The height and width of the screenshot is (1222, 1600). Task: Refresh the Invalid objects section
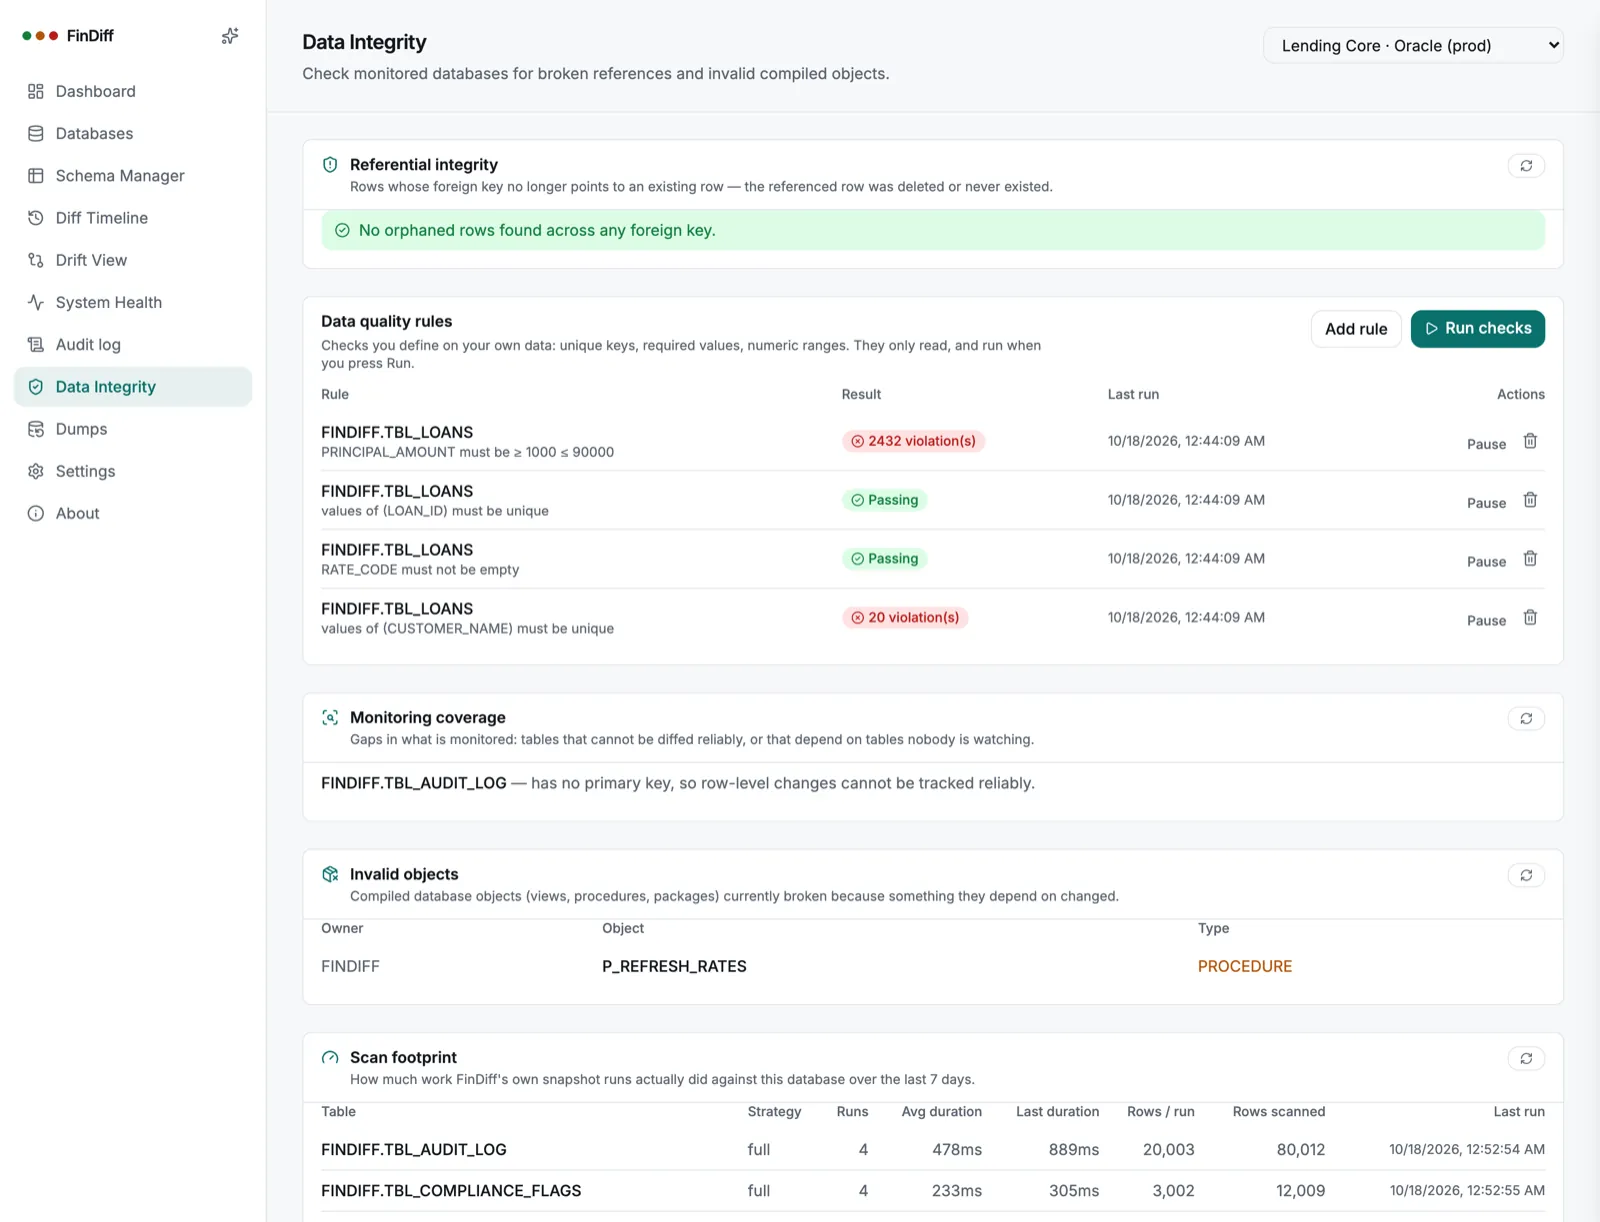click(x=1526, y=876)
